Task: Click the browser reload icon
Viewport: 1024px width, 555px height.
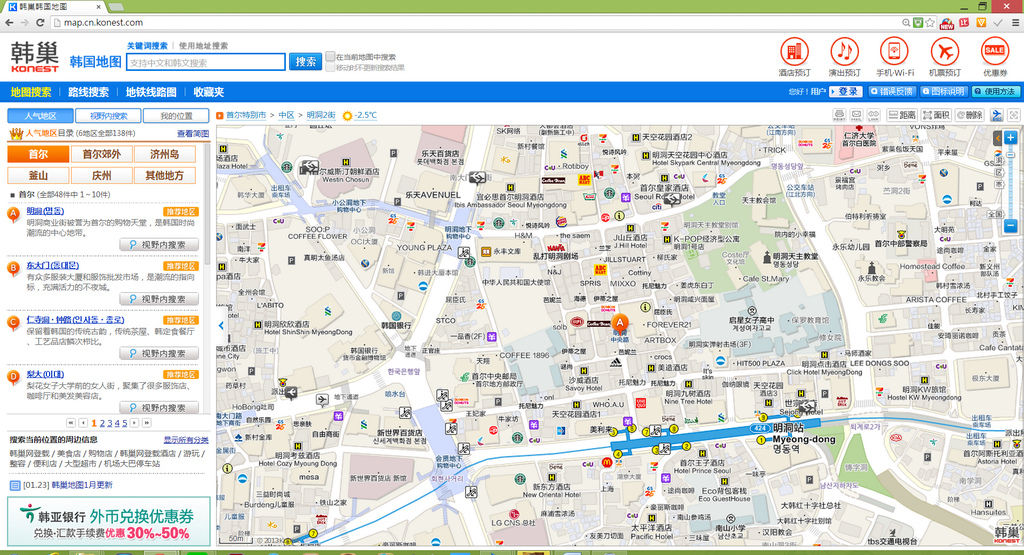Action: 40,22
